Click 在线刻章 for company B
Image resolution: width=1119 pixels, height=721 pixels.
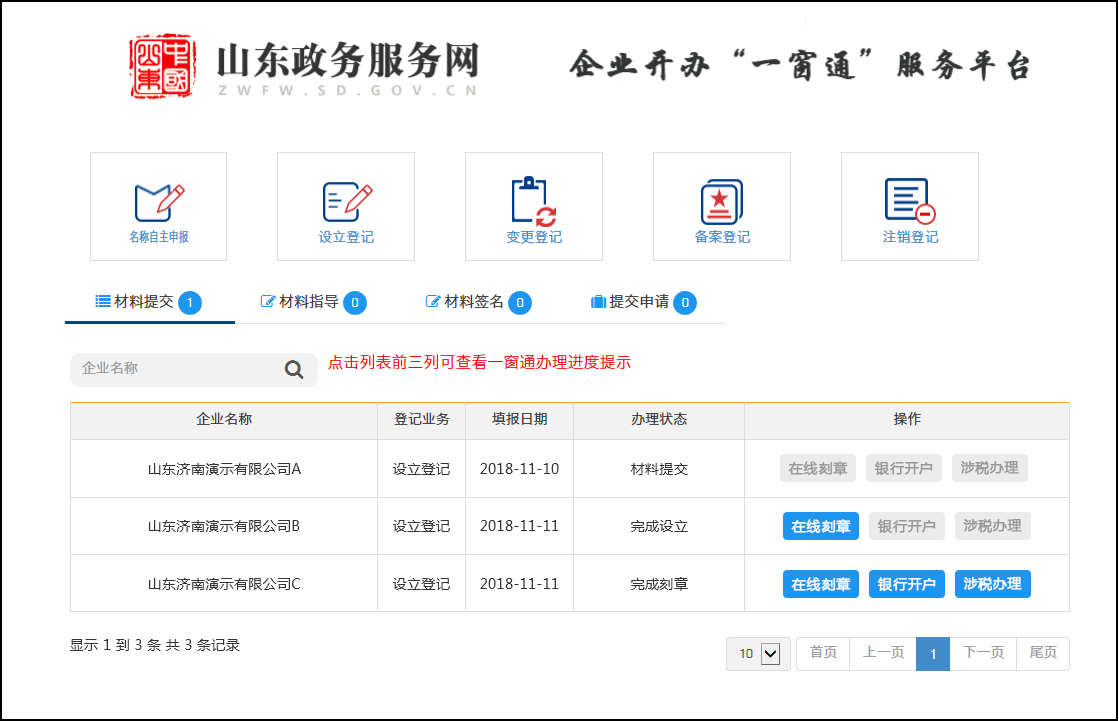pyautogui.click(x=820, y=526)
